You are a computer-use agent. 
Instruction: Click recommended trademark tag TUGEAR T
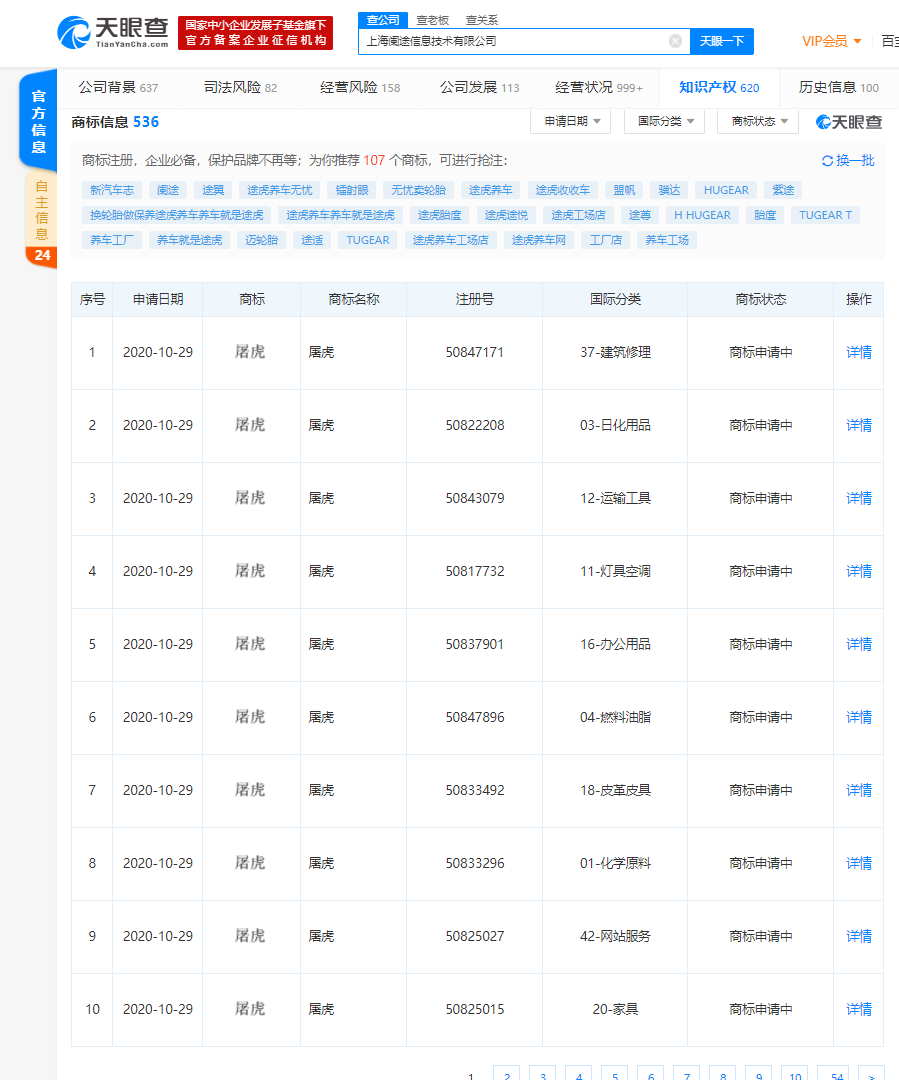point(825,215)
